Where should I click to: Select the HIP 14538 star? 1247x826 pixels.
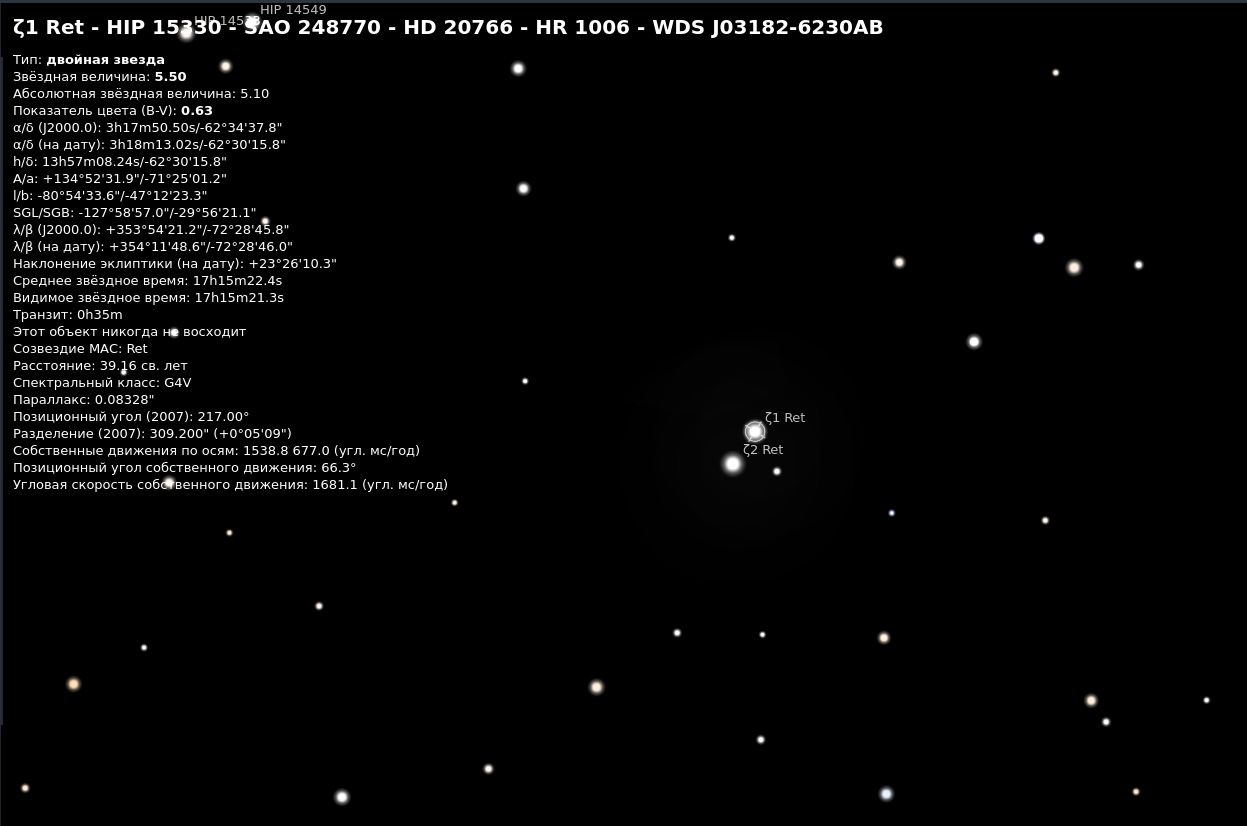point(186,33)
